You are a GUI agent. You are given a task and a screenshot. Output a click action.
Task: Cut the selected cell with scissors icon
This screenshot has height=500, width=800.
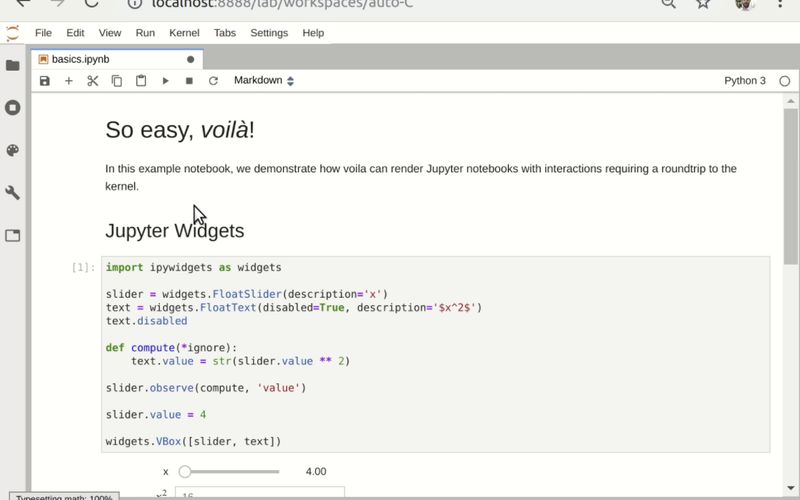[x=93, y=81]
